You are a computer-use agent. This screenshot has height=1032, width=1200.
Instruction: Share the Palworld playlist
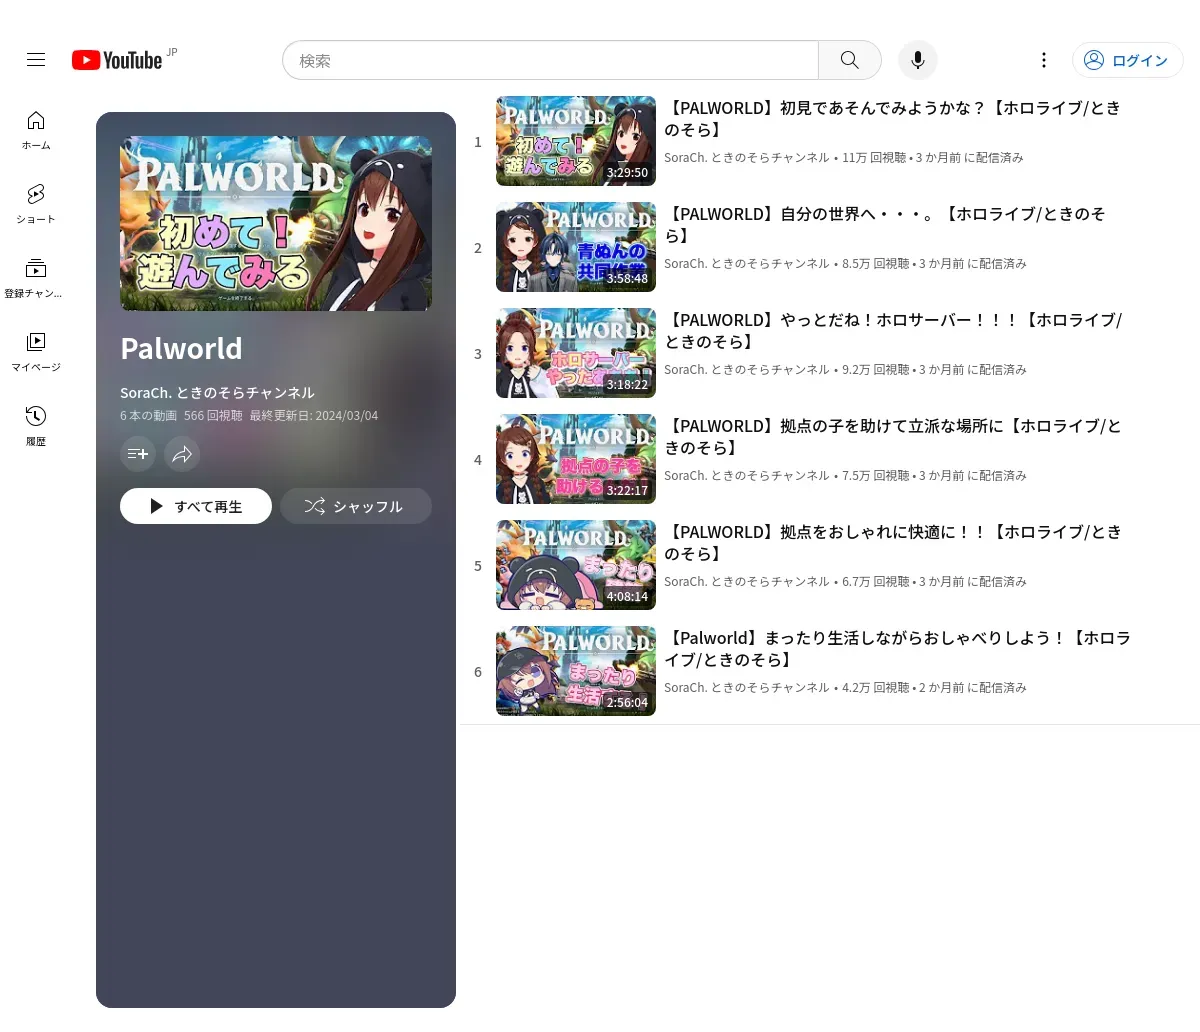182,454
